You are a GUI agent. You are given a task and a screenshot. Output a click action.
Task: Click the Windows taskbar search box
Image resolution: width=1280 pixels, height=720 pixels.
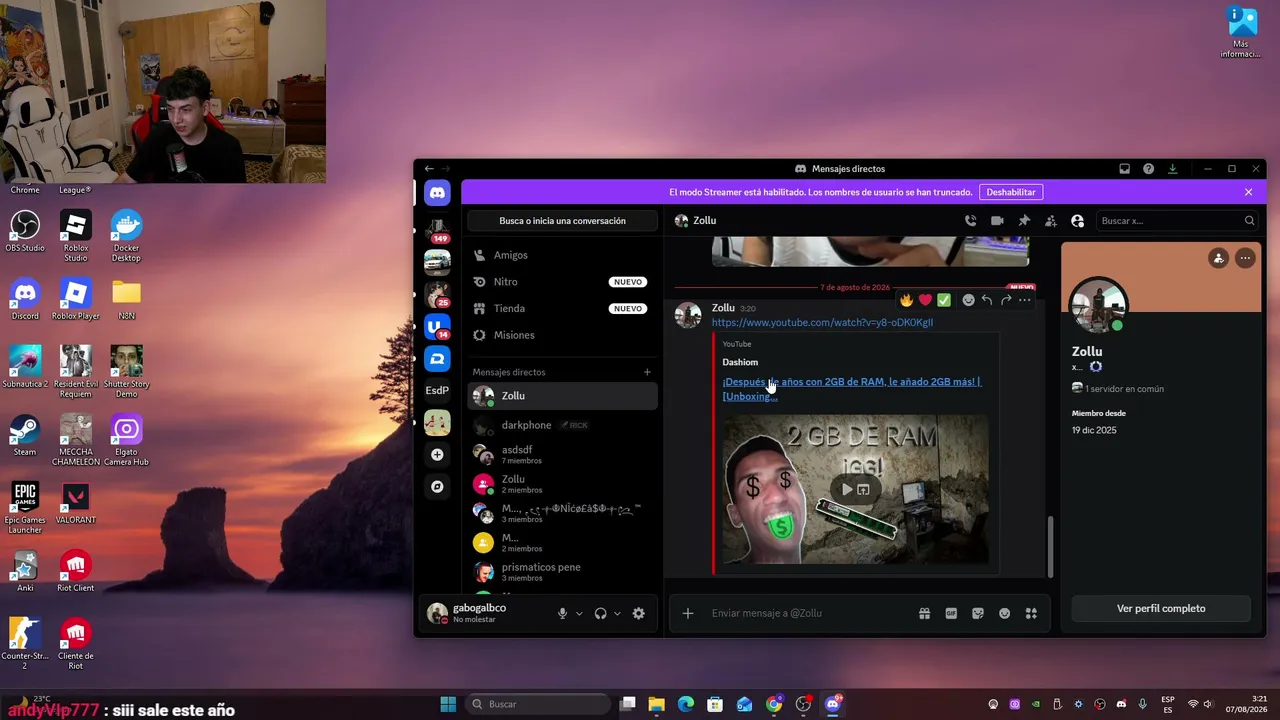[x=537, y=704]
